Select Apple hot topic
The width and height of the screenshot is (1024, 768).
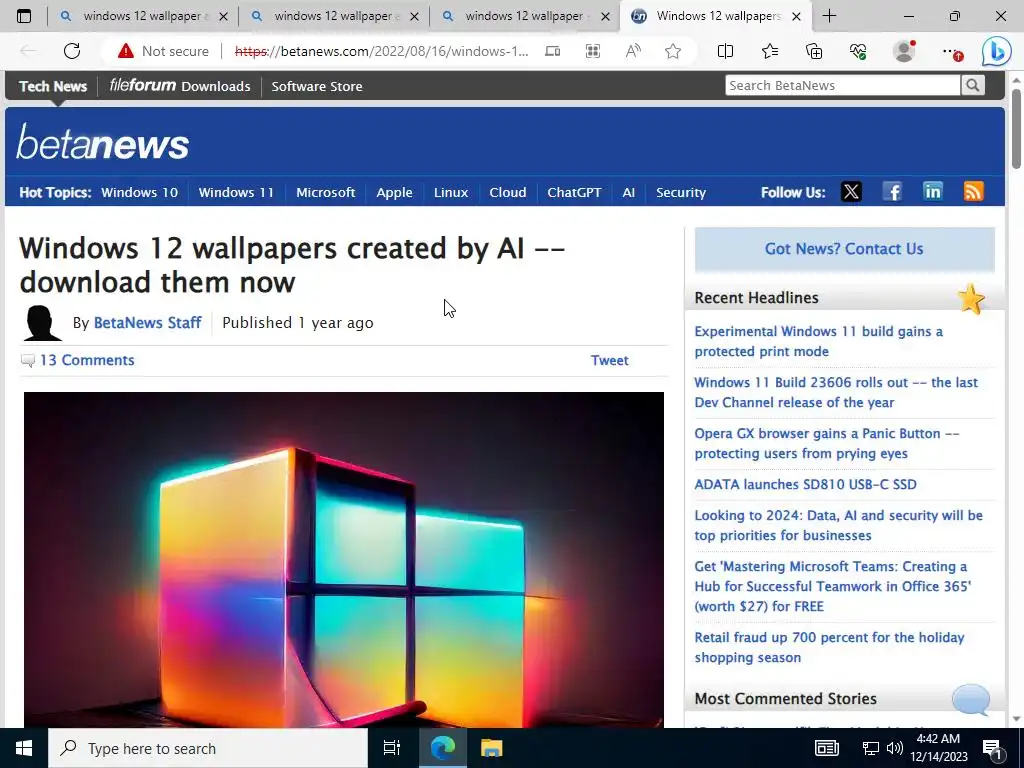pyautogui.click(x=394, y=192)
